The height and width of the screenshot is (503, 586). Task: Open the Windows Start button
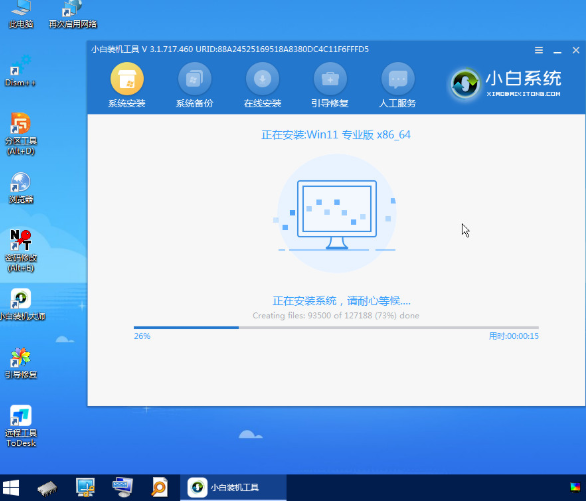[x=11, y=488]
